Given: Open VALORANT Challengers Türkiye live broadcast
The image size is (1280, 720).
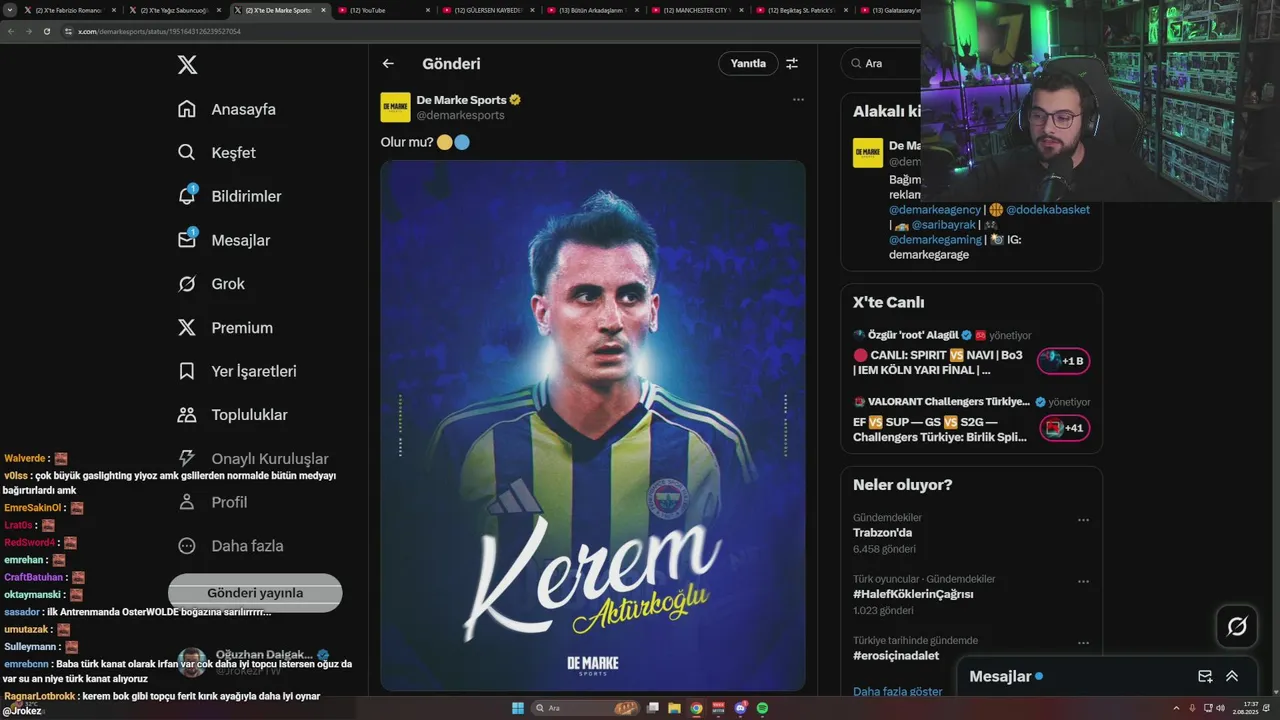Looking at the screenshot, I should coord(940,429).
